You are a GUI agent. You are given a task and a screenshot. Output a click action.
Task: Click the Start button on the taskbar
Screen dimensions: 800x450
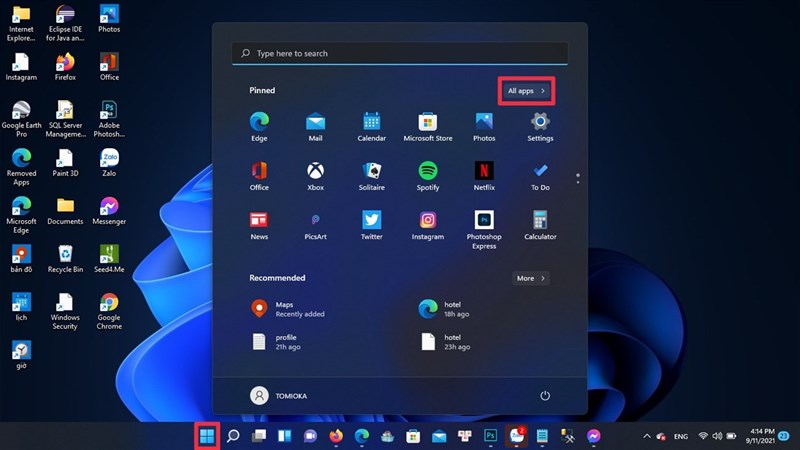207,436
